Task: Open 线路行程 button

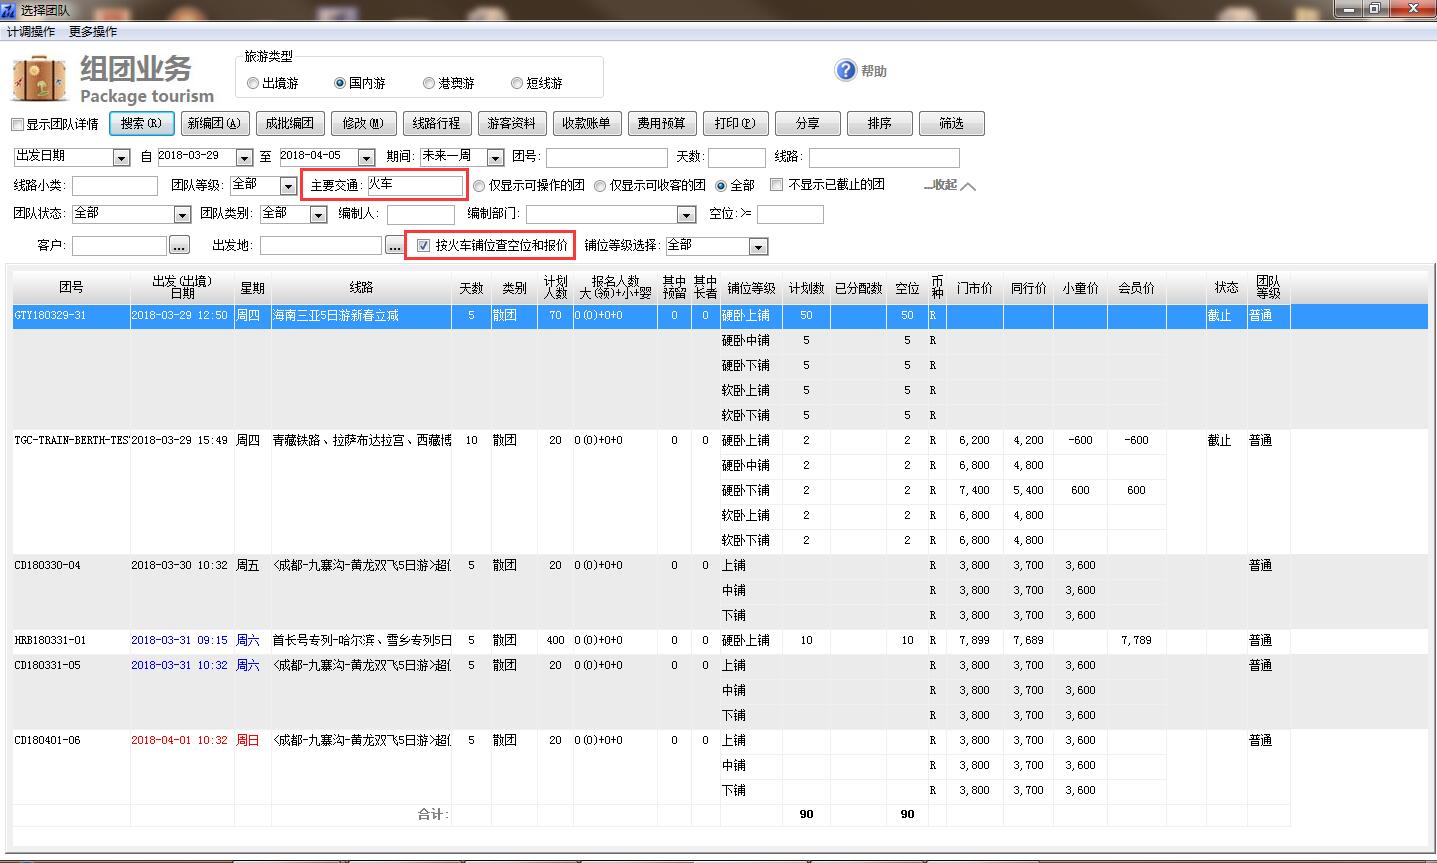Action: [437, 123]
